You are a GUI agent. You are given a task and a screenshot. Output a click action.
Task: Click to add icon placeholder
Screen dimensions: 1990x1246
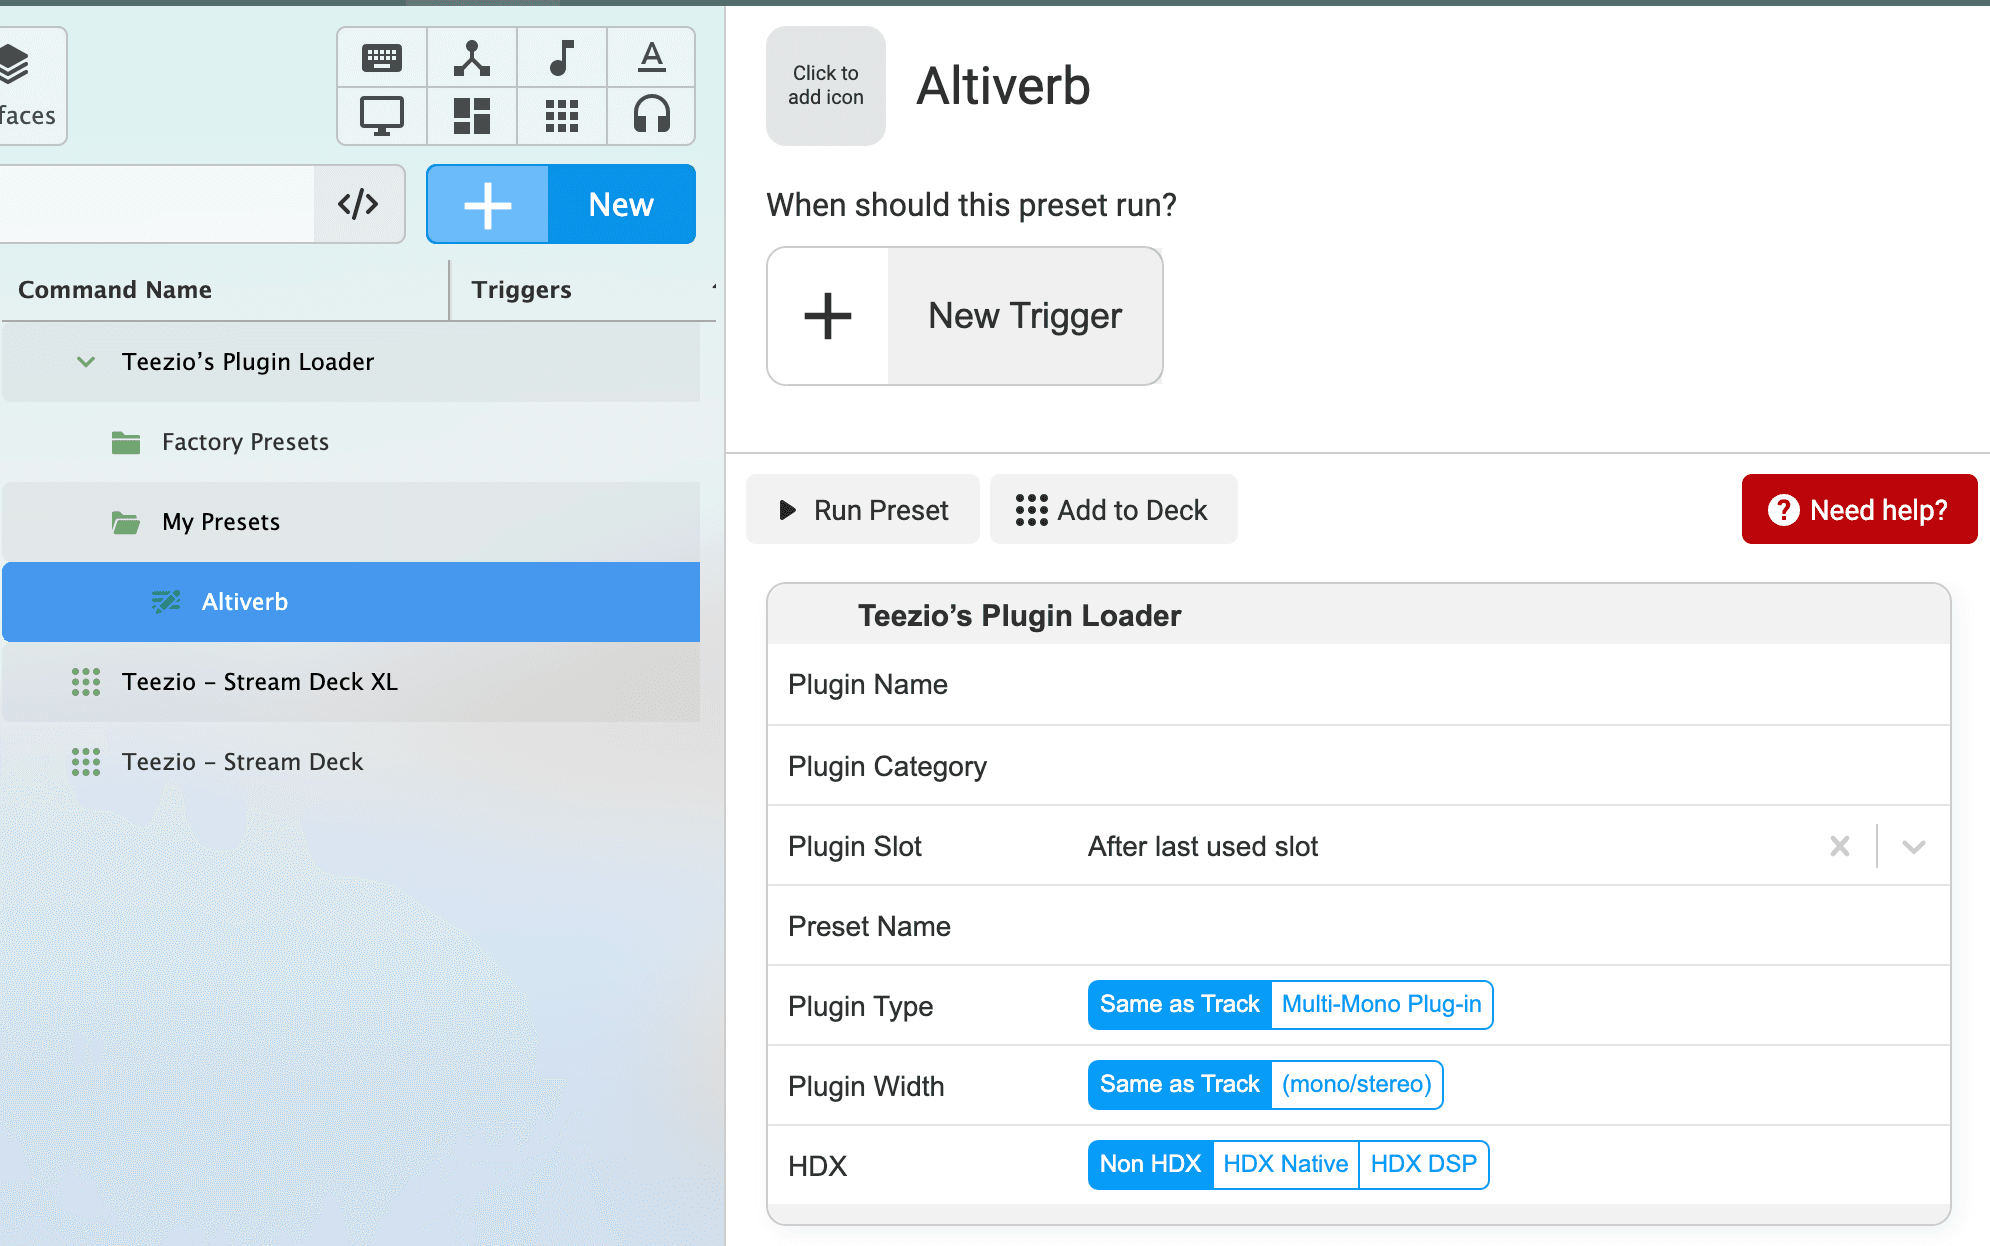coord(826,86)
